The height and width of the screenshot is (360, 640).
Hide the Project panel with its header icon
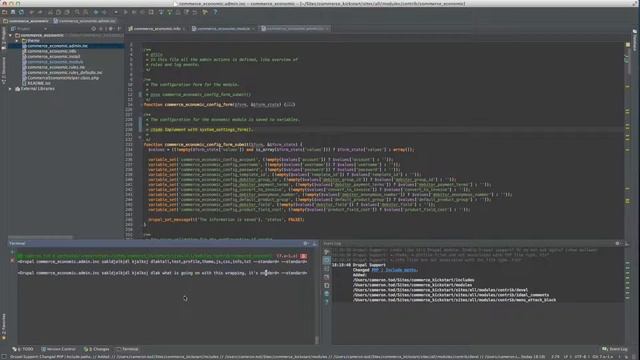pos(119,29)
